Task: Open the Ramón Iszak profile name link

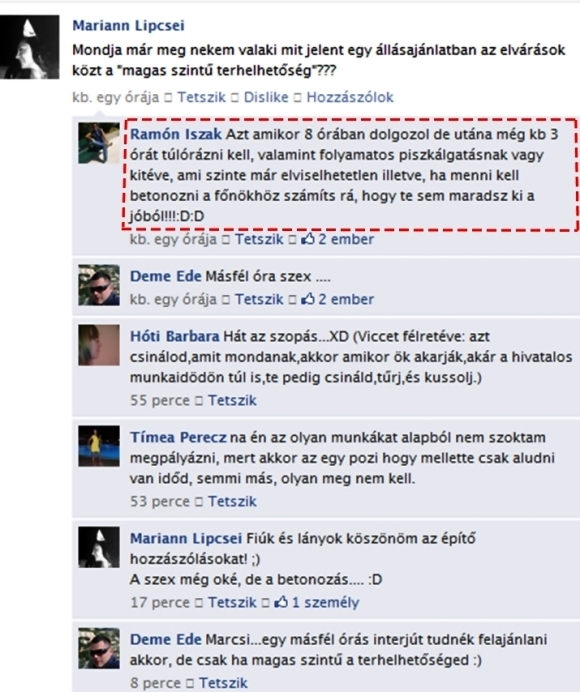Action: 176,134
